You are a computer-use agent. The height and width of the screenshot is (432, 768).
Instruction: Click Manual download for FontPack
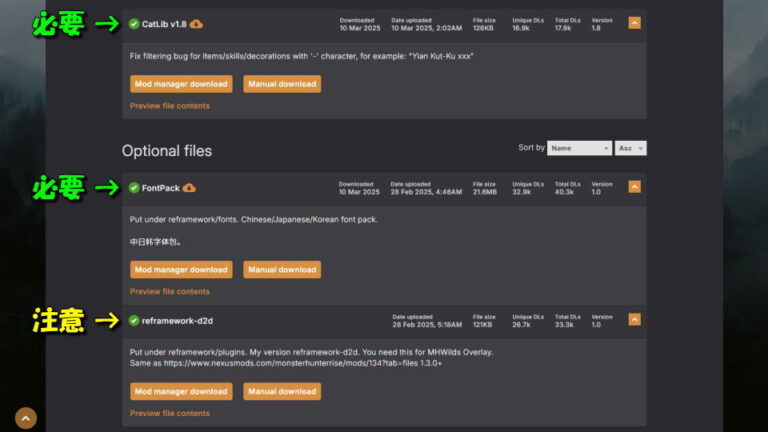281,269
